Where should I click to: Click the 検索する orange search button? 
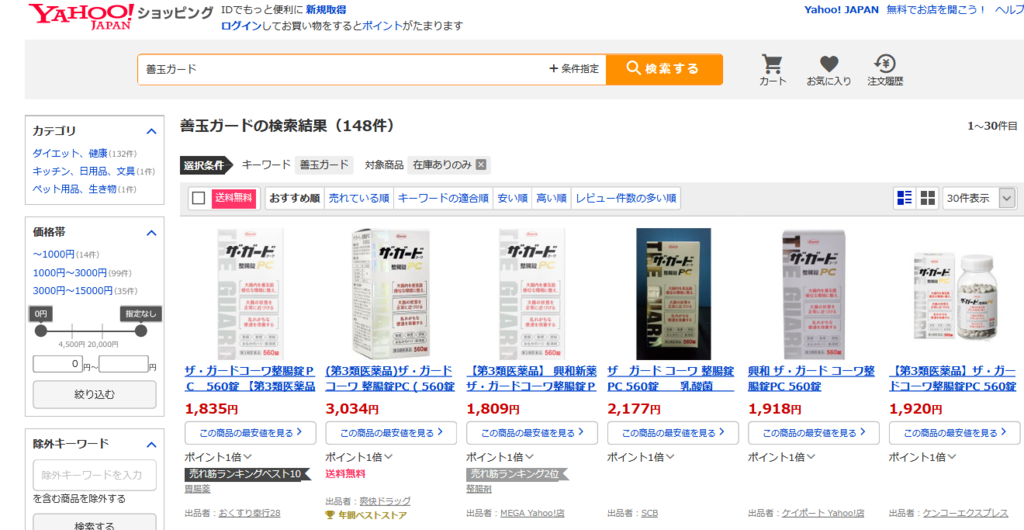[x=664, y=69]
